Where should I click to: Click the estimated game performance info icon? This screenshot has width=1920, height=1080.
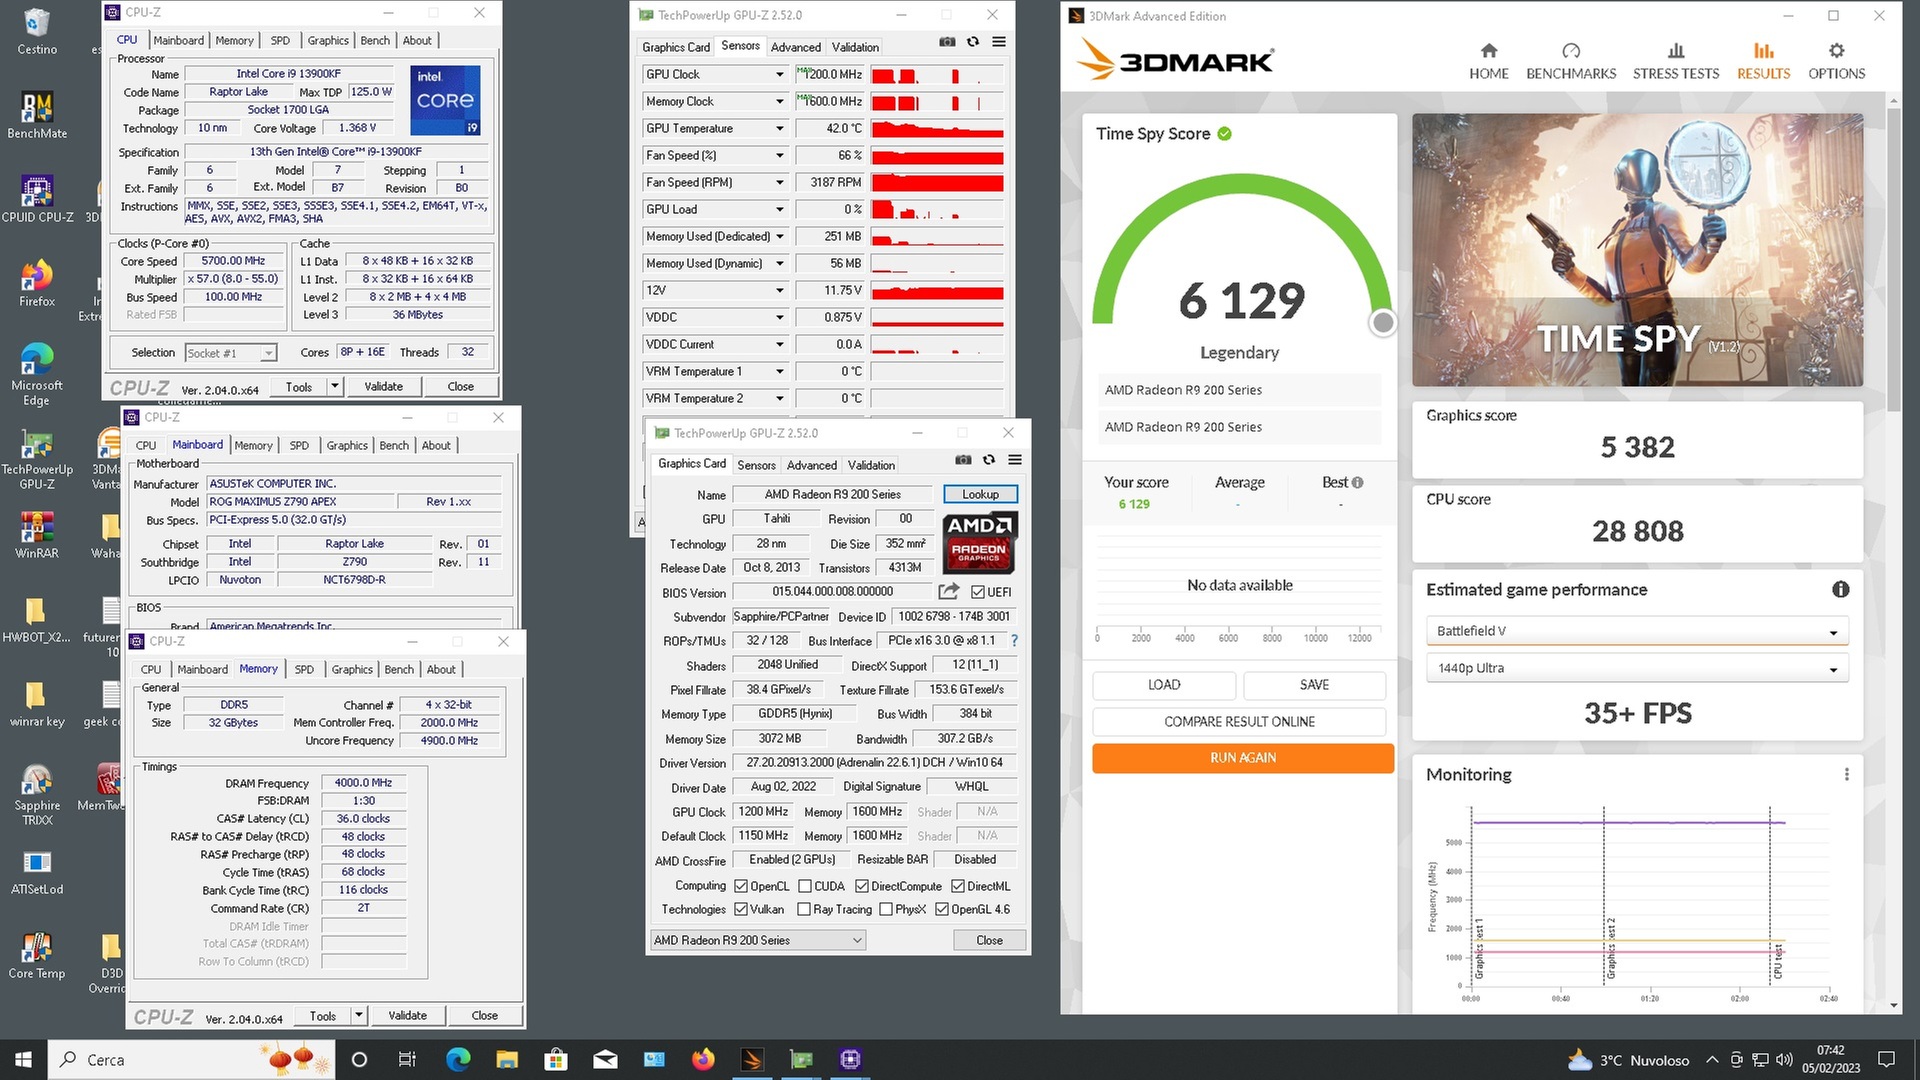[1840, 589]
